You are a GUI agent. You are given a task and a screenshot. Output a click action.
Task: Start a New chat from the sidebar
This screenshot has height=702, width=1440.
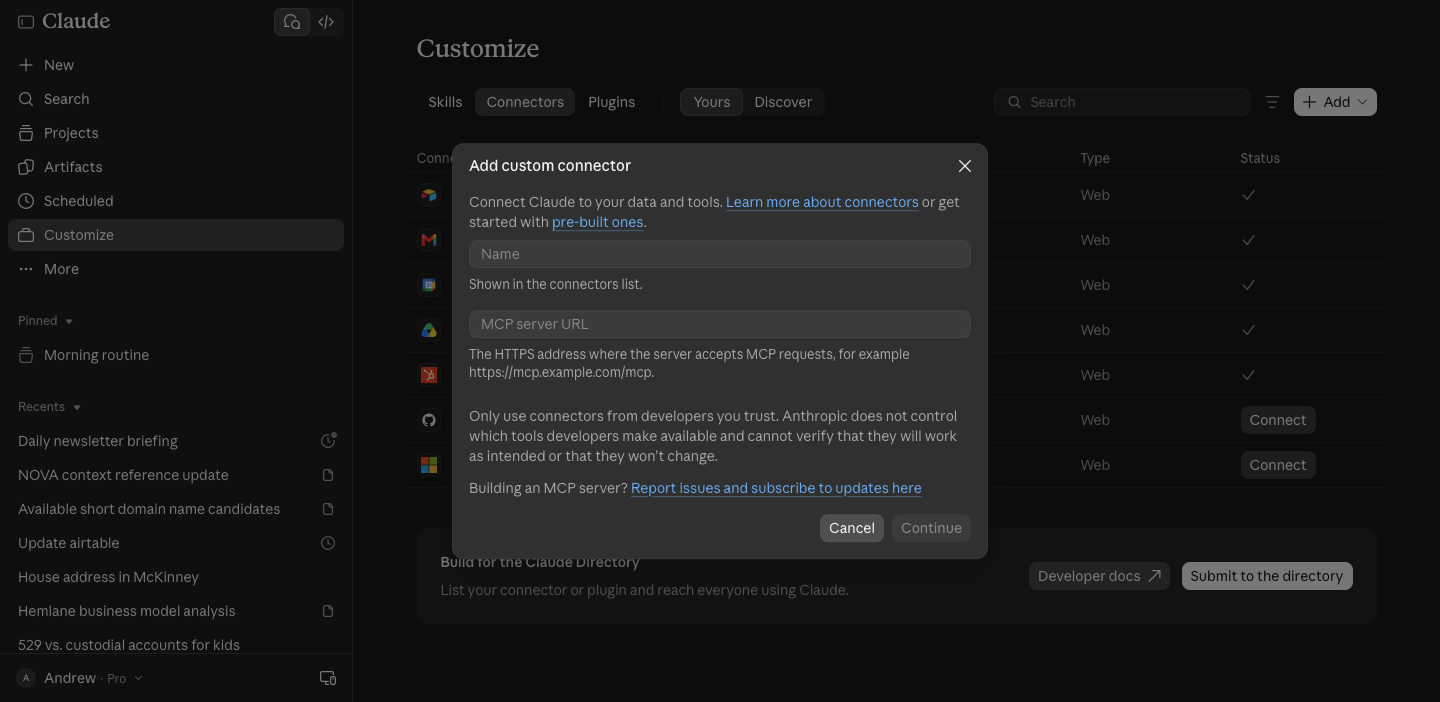176,65
